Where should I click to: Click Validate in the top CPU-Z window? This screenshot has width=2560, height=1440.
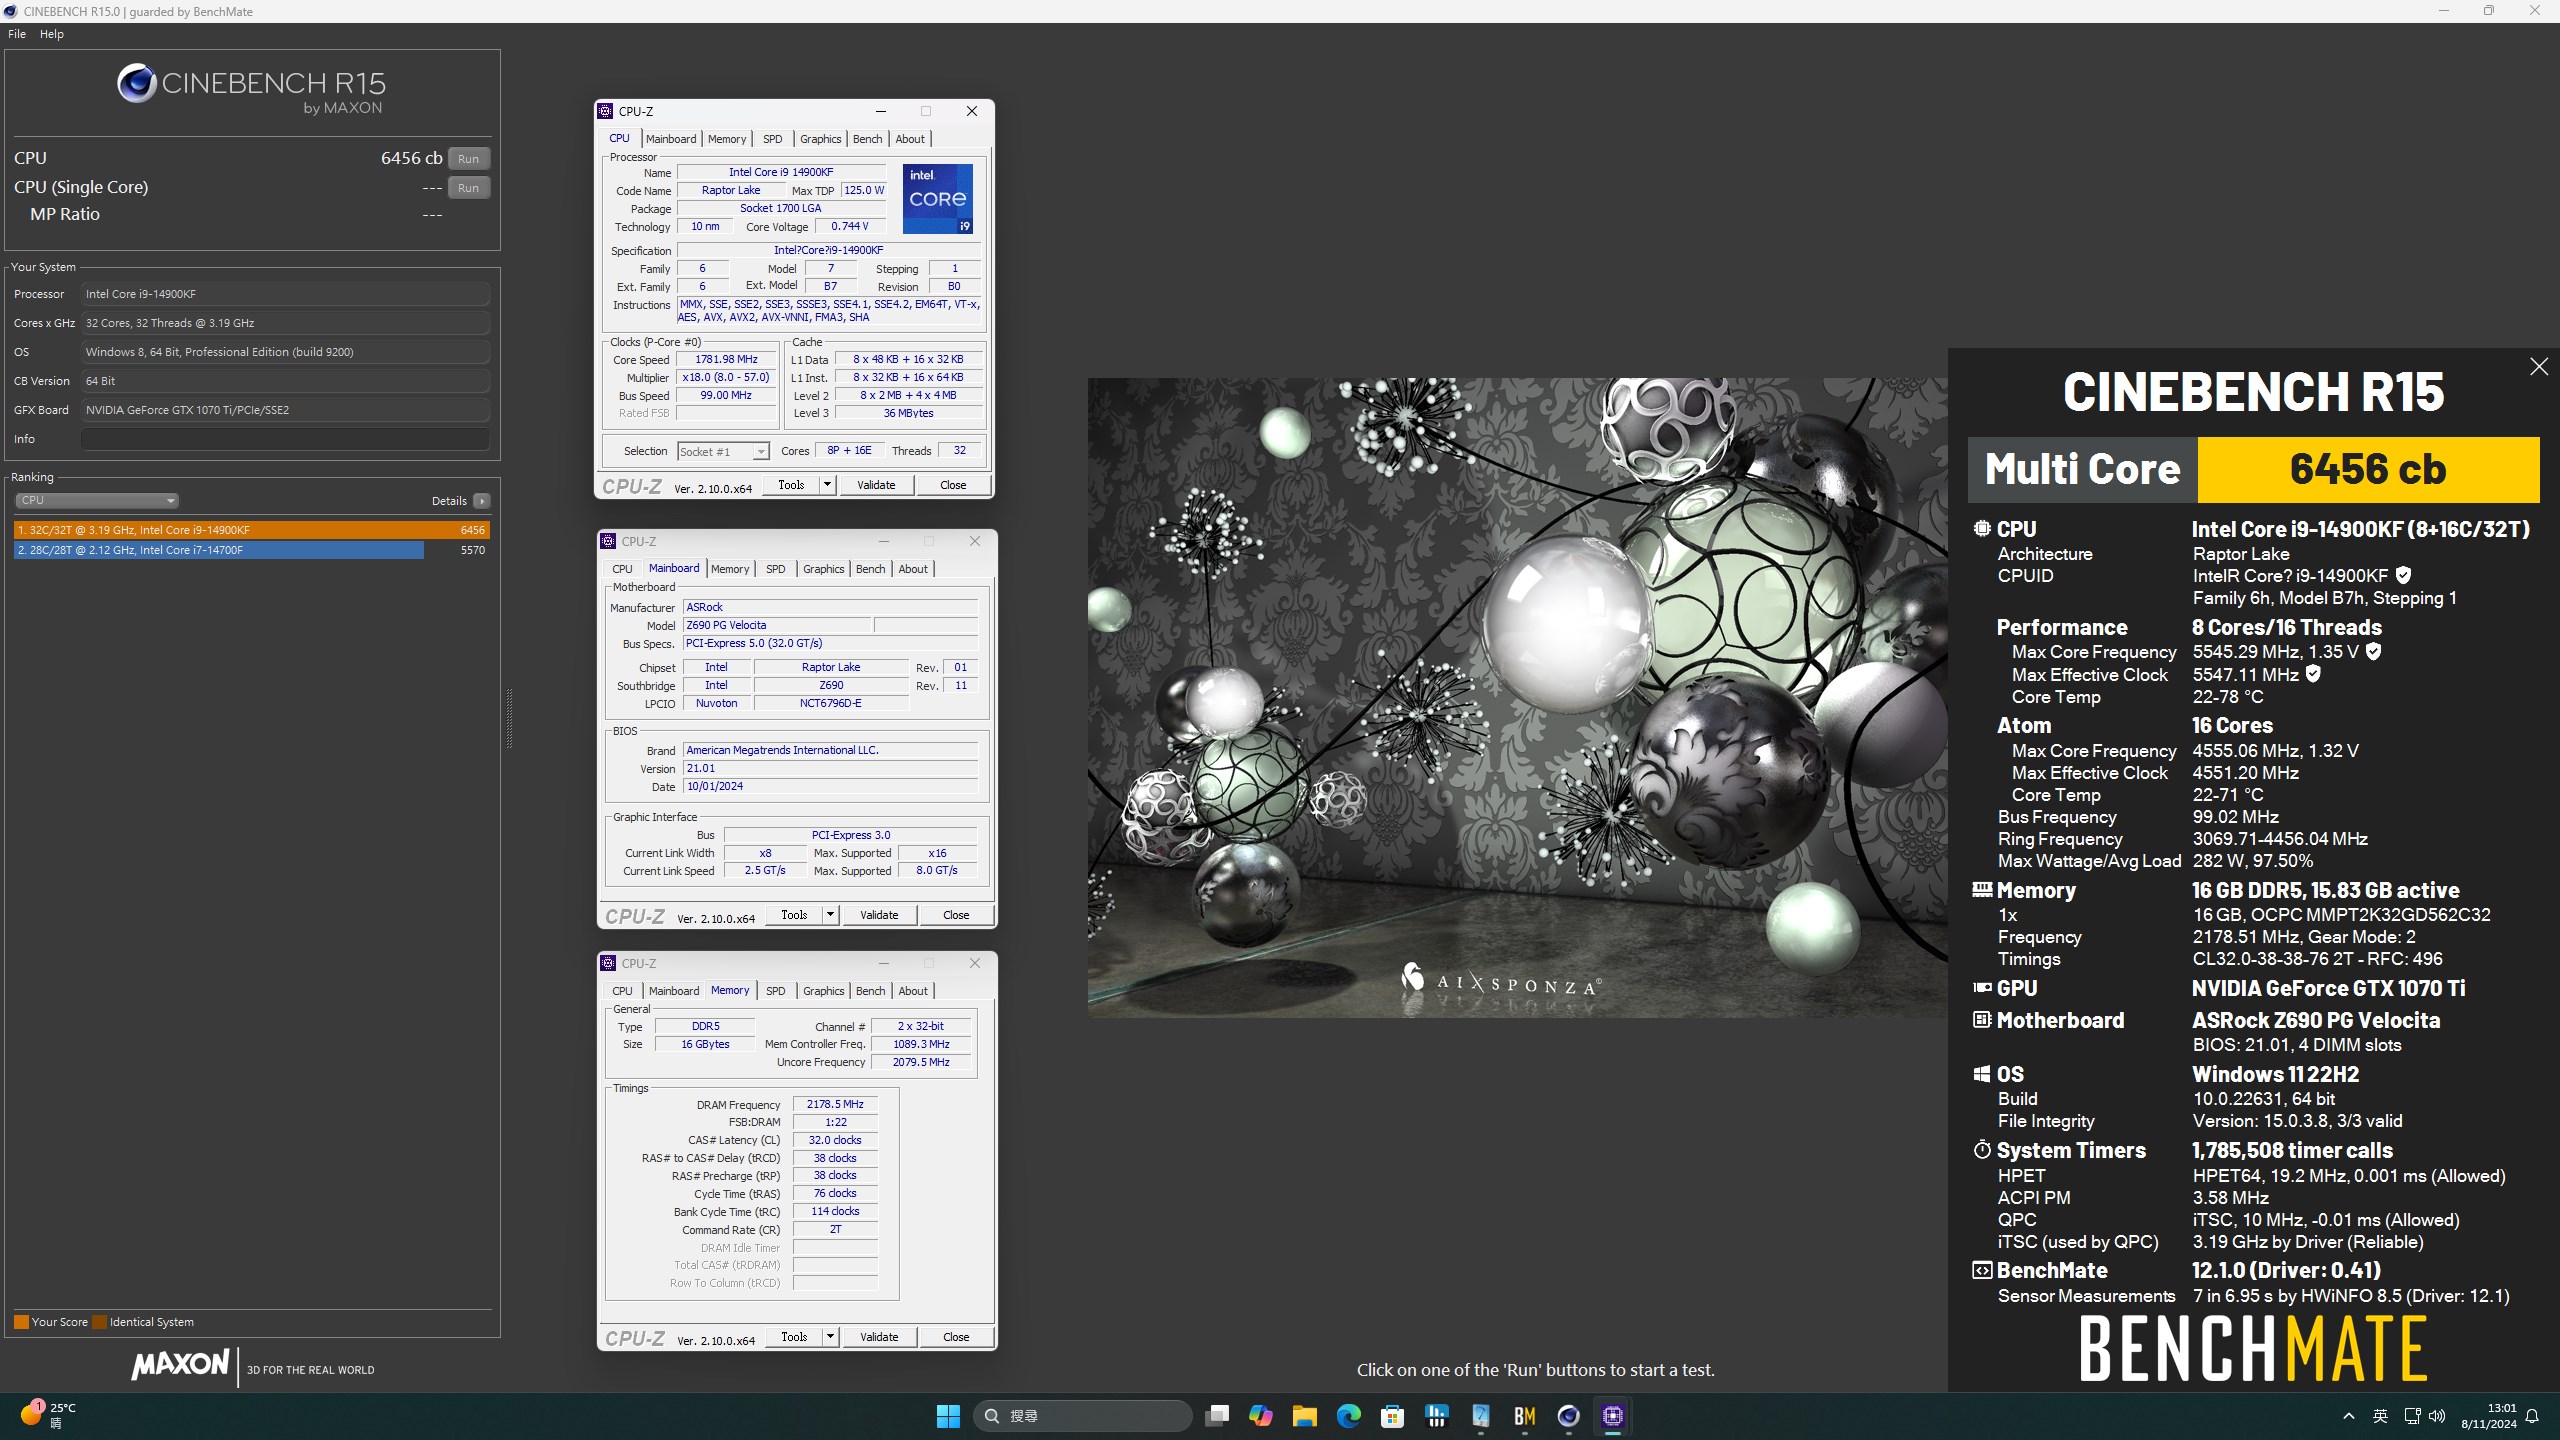click(x=876, y=485)
